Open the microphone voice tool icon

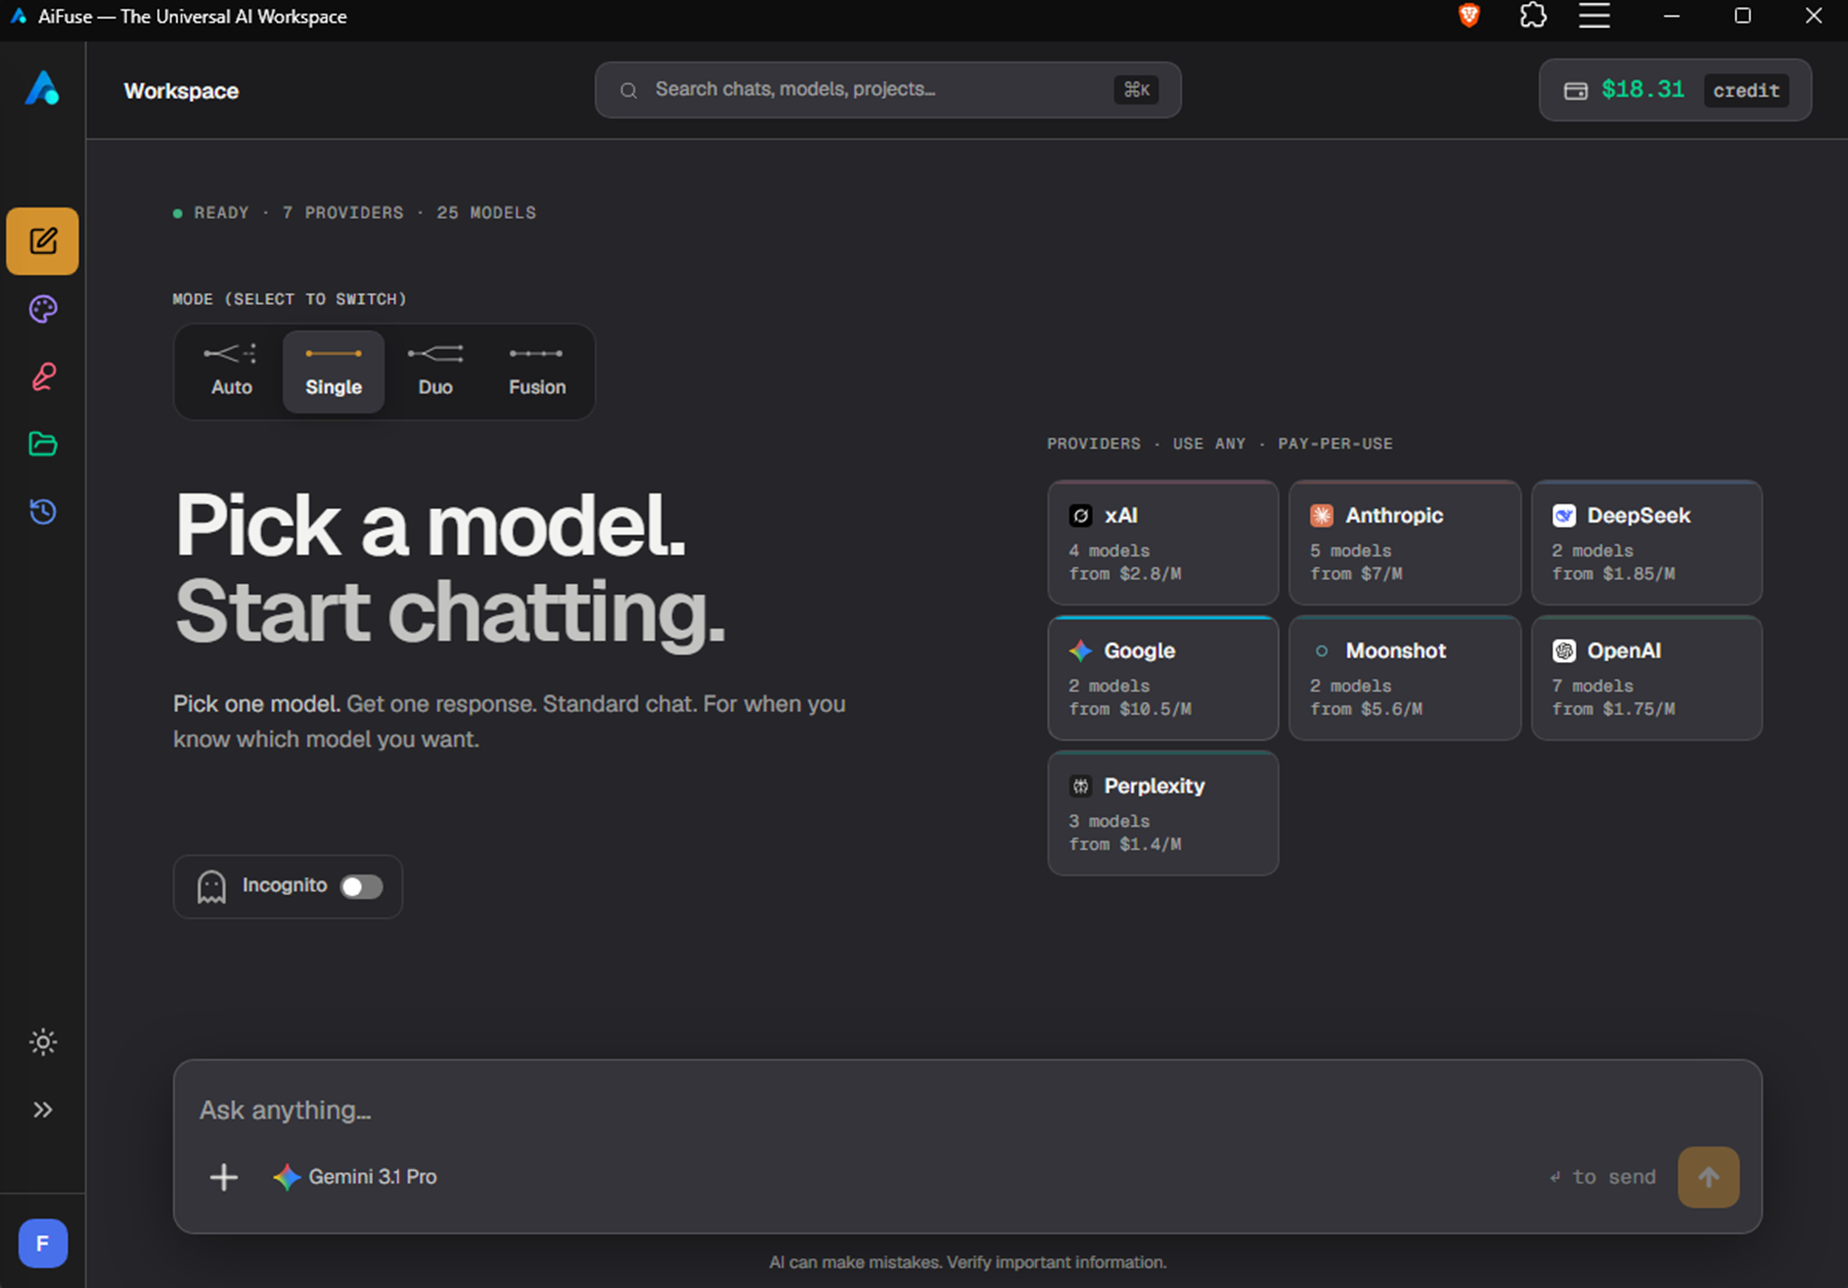click(42, 377)
